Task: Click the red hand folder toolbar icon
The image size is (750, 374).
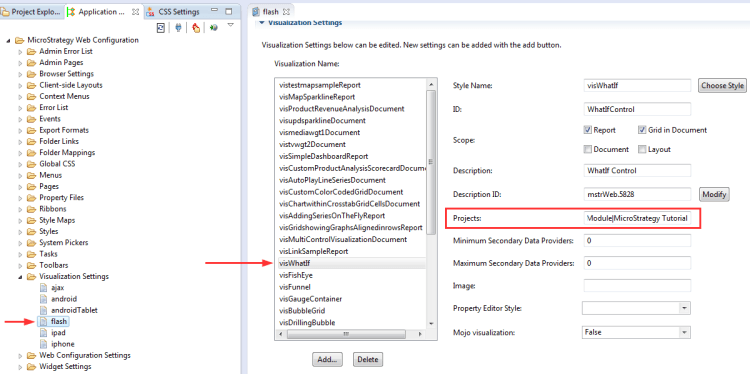Action: (196, 28)
